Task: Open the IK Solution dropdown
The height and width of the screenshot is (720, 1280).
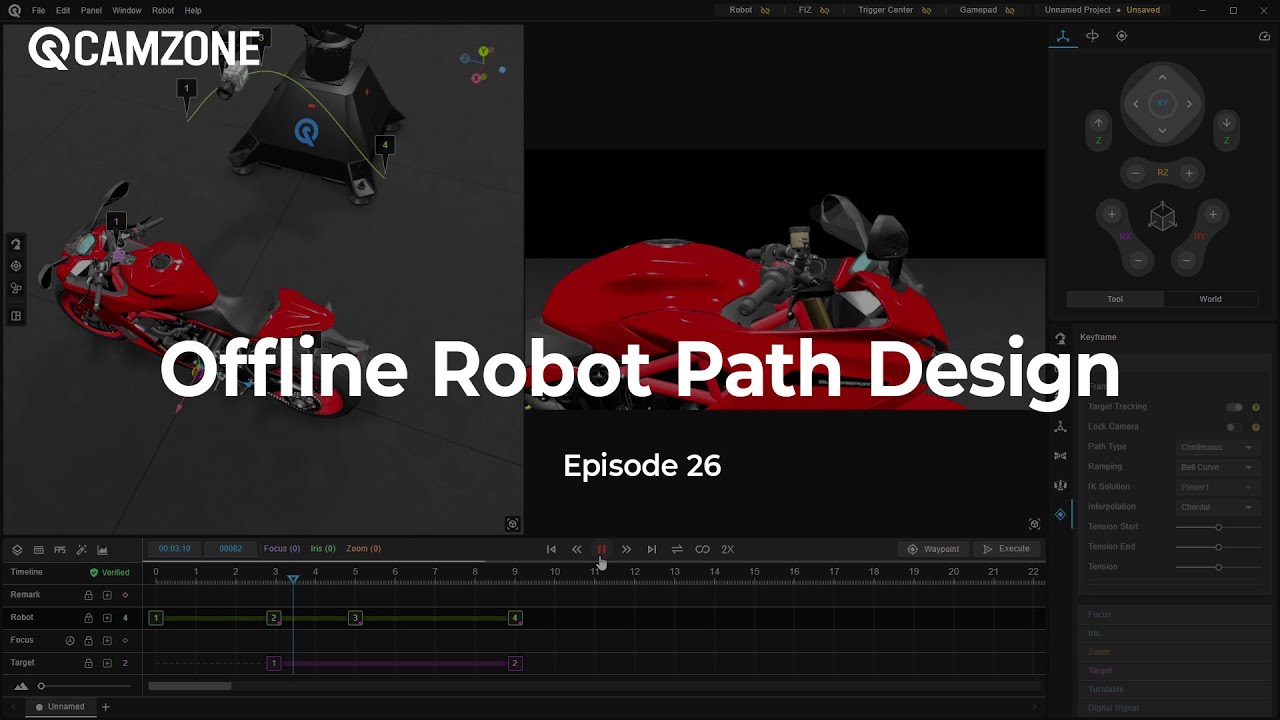Action: (x=1217, y=487)
